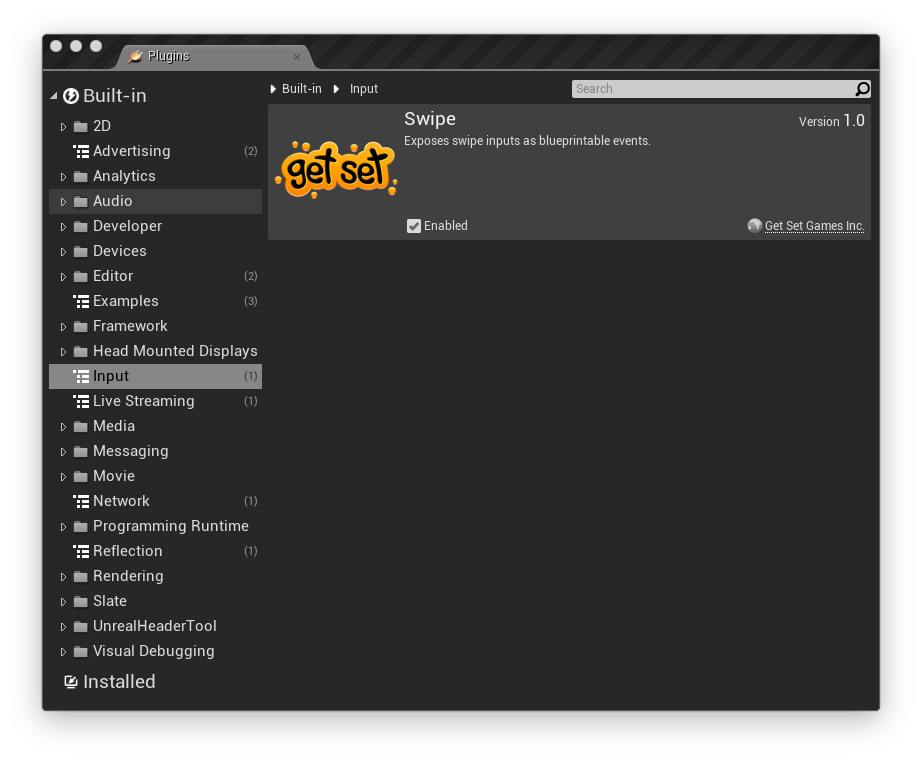Click the Installed category icon

(x=71, y=682)
